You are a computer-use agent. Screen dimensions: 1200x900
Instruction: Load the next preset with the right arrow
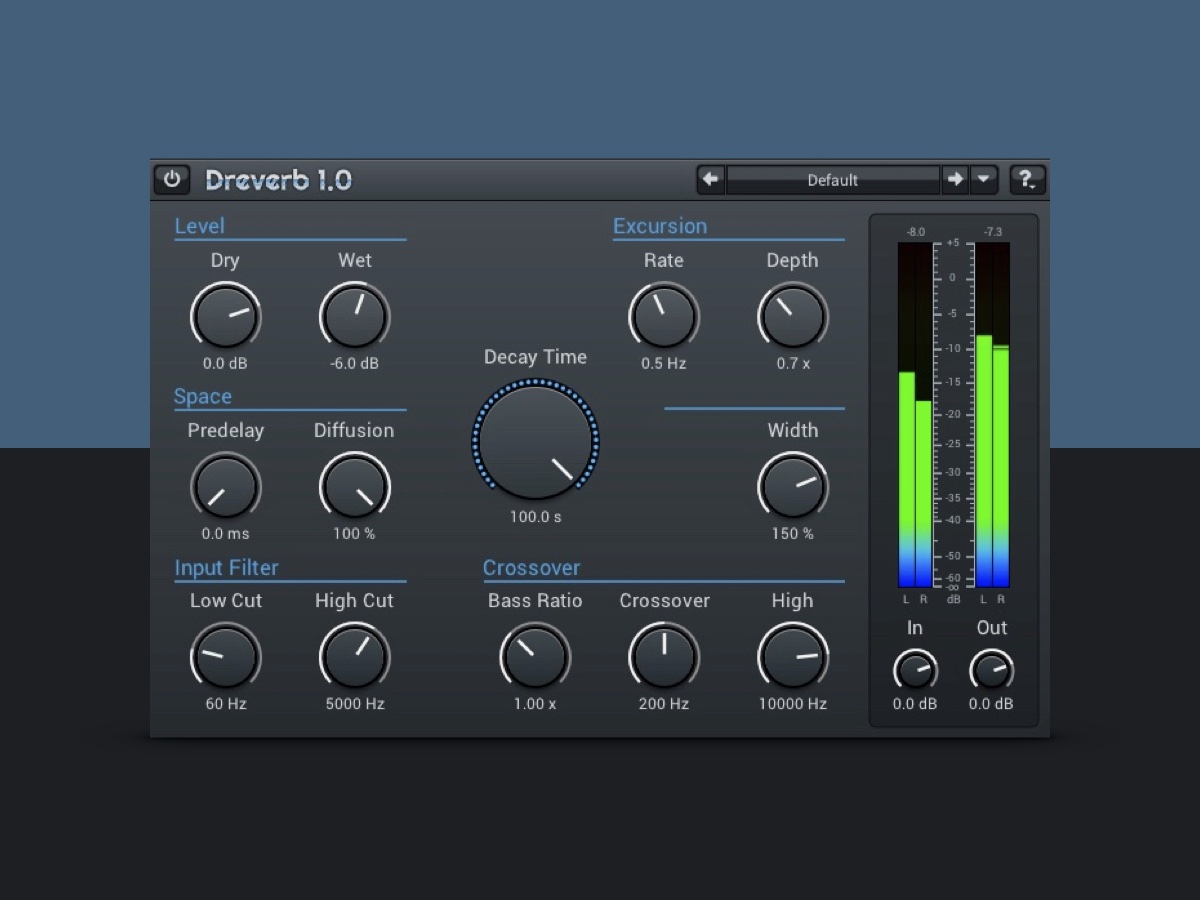[955, 180]
